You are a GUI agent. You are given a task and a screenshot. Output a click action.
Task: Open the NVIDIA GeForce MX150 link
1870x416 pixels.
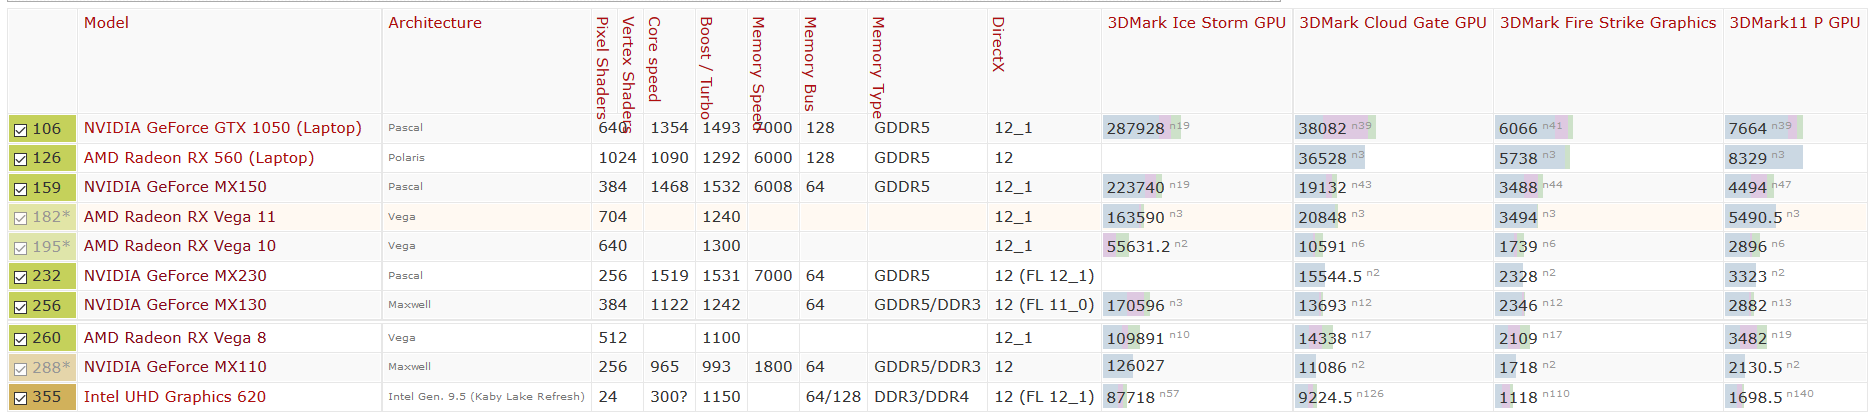[175, 187]
